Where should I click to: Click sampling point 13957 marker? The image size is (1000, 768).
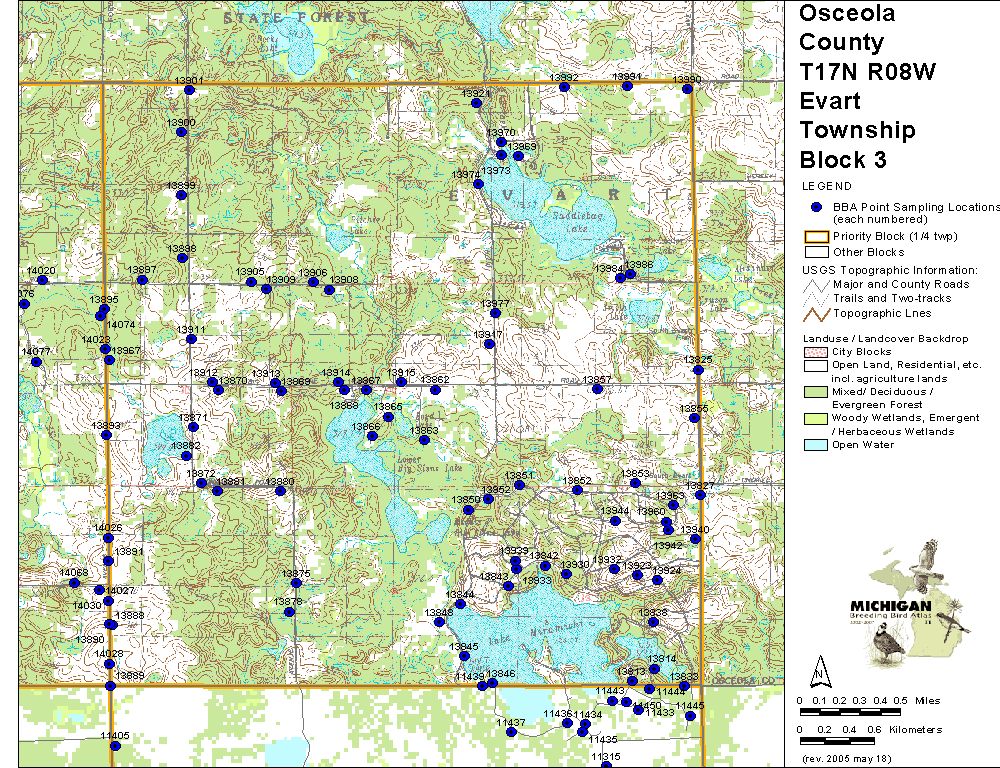click(x=597, y=388)
